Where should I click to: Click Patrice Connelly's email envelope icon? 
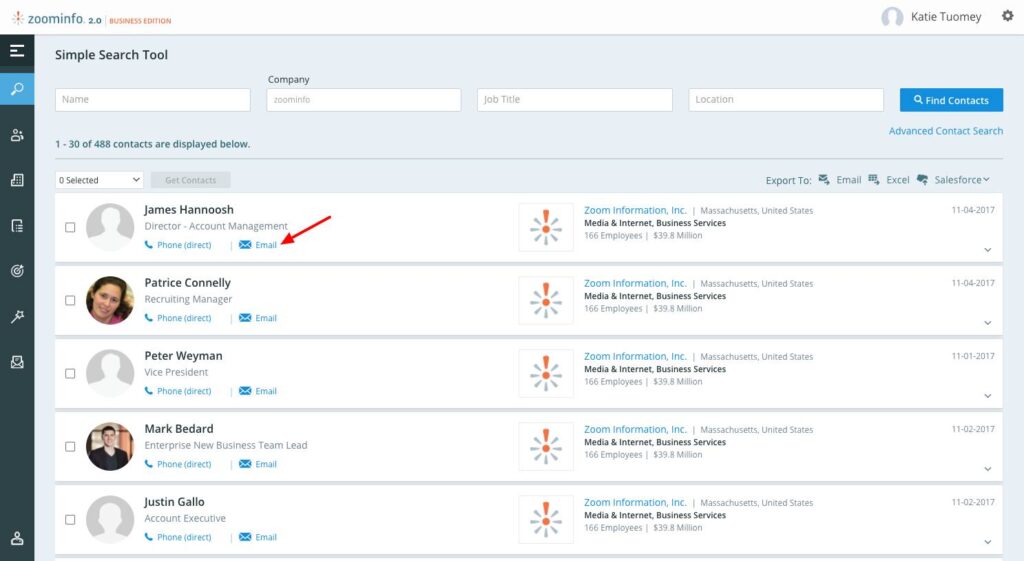245,318
